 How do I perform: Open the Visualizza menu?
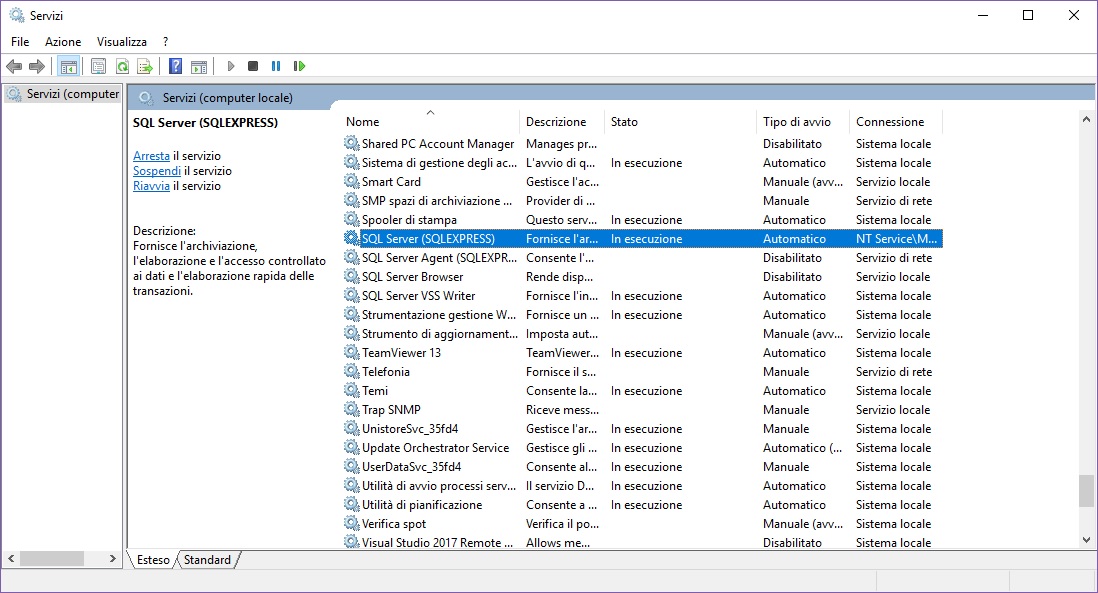[x=122, y=42]
